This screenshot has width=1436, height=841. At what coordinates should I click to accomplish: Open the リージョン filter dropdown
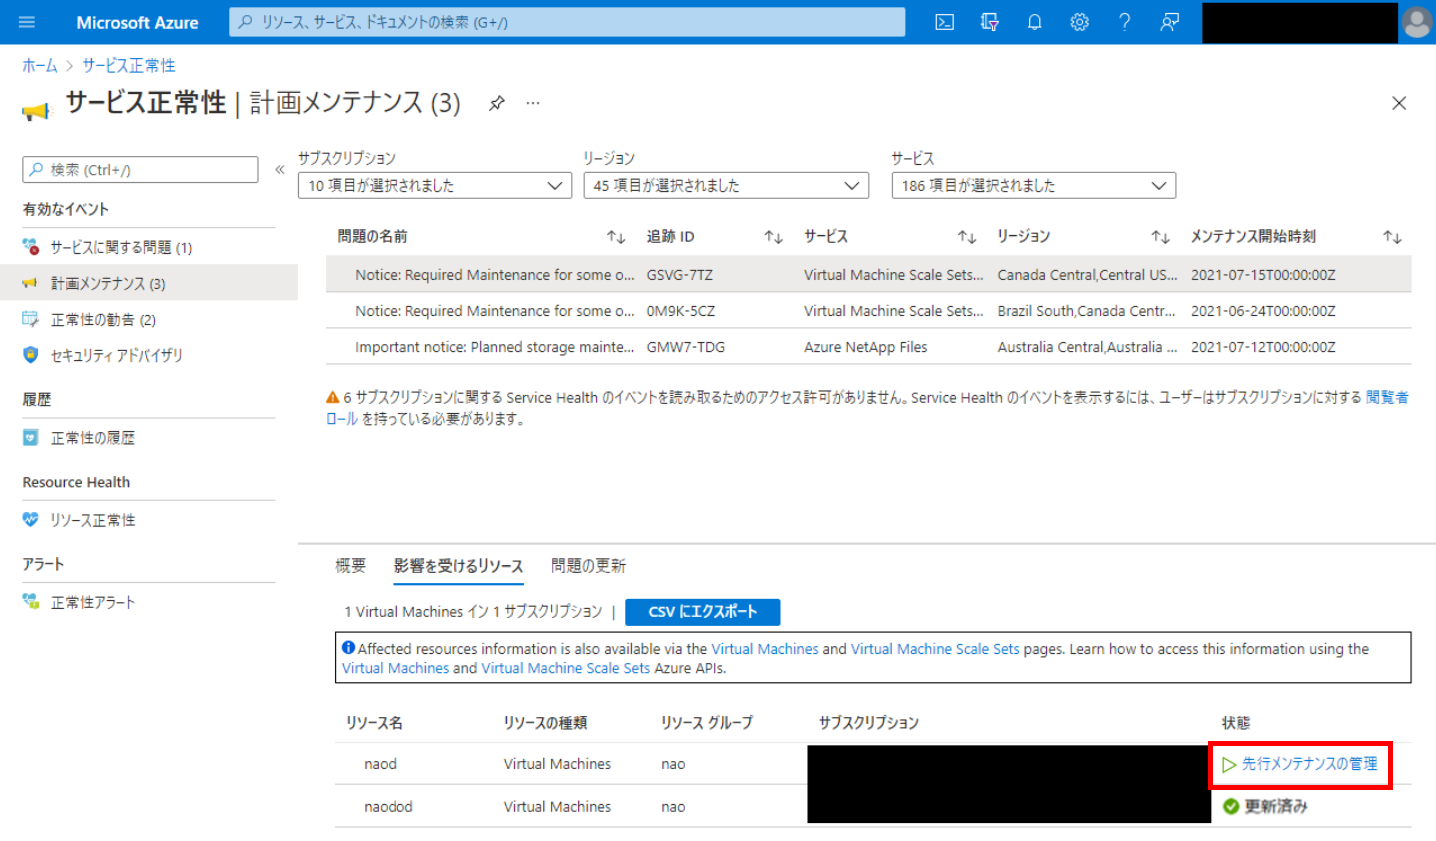726,185
